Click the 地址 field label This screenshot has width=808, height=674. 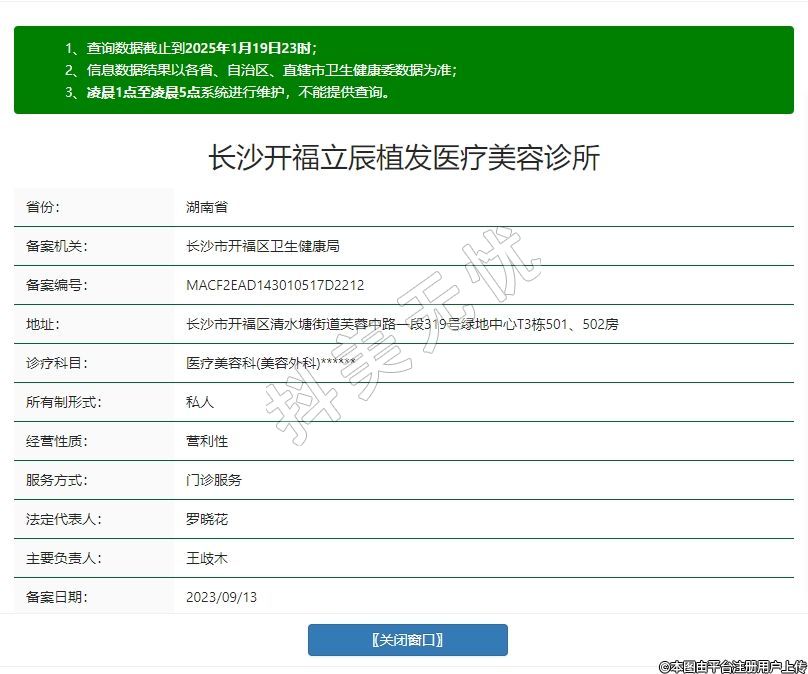click(43, 324)
